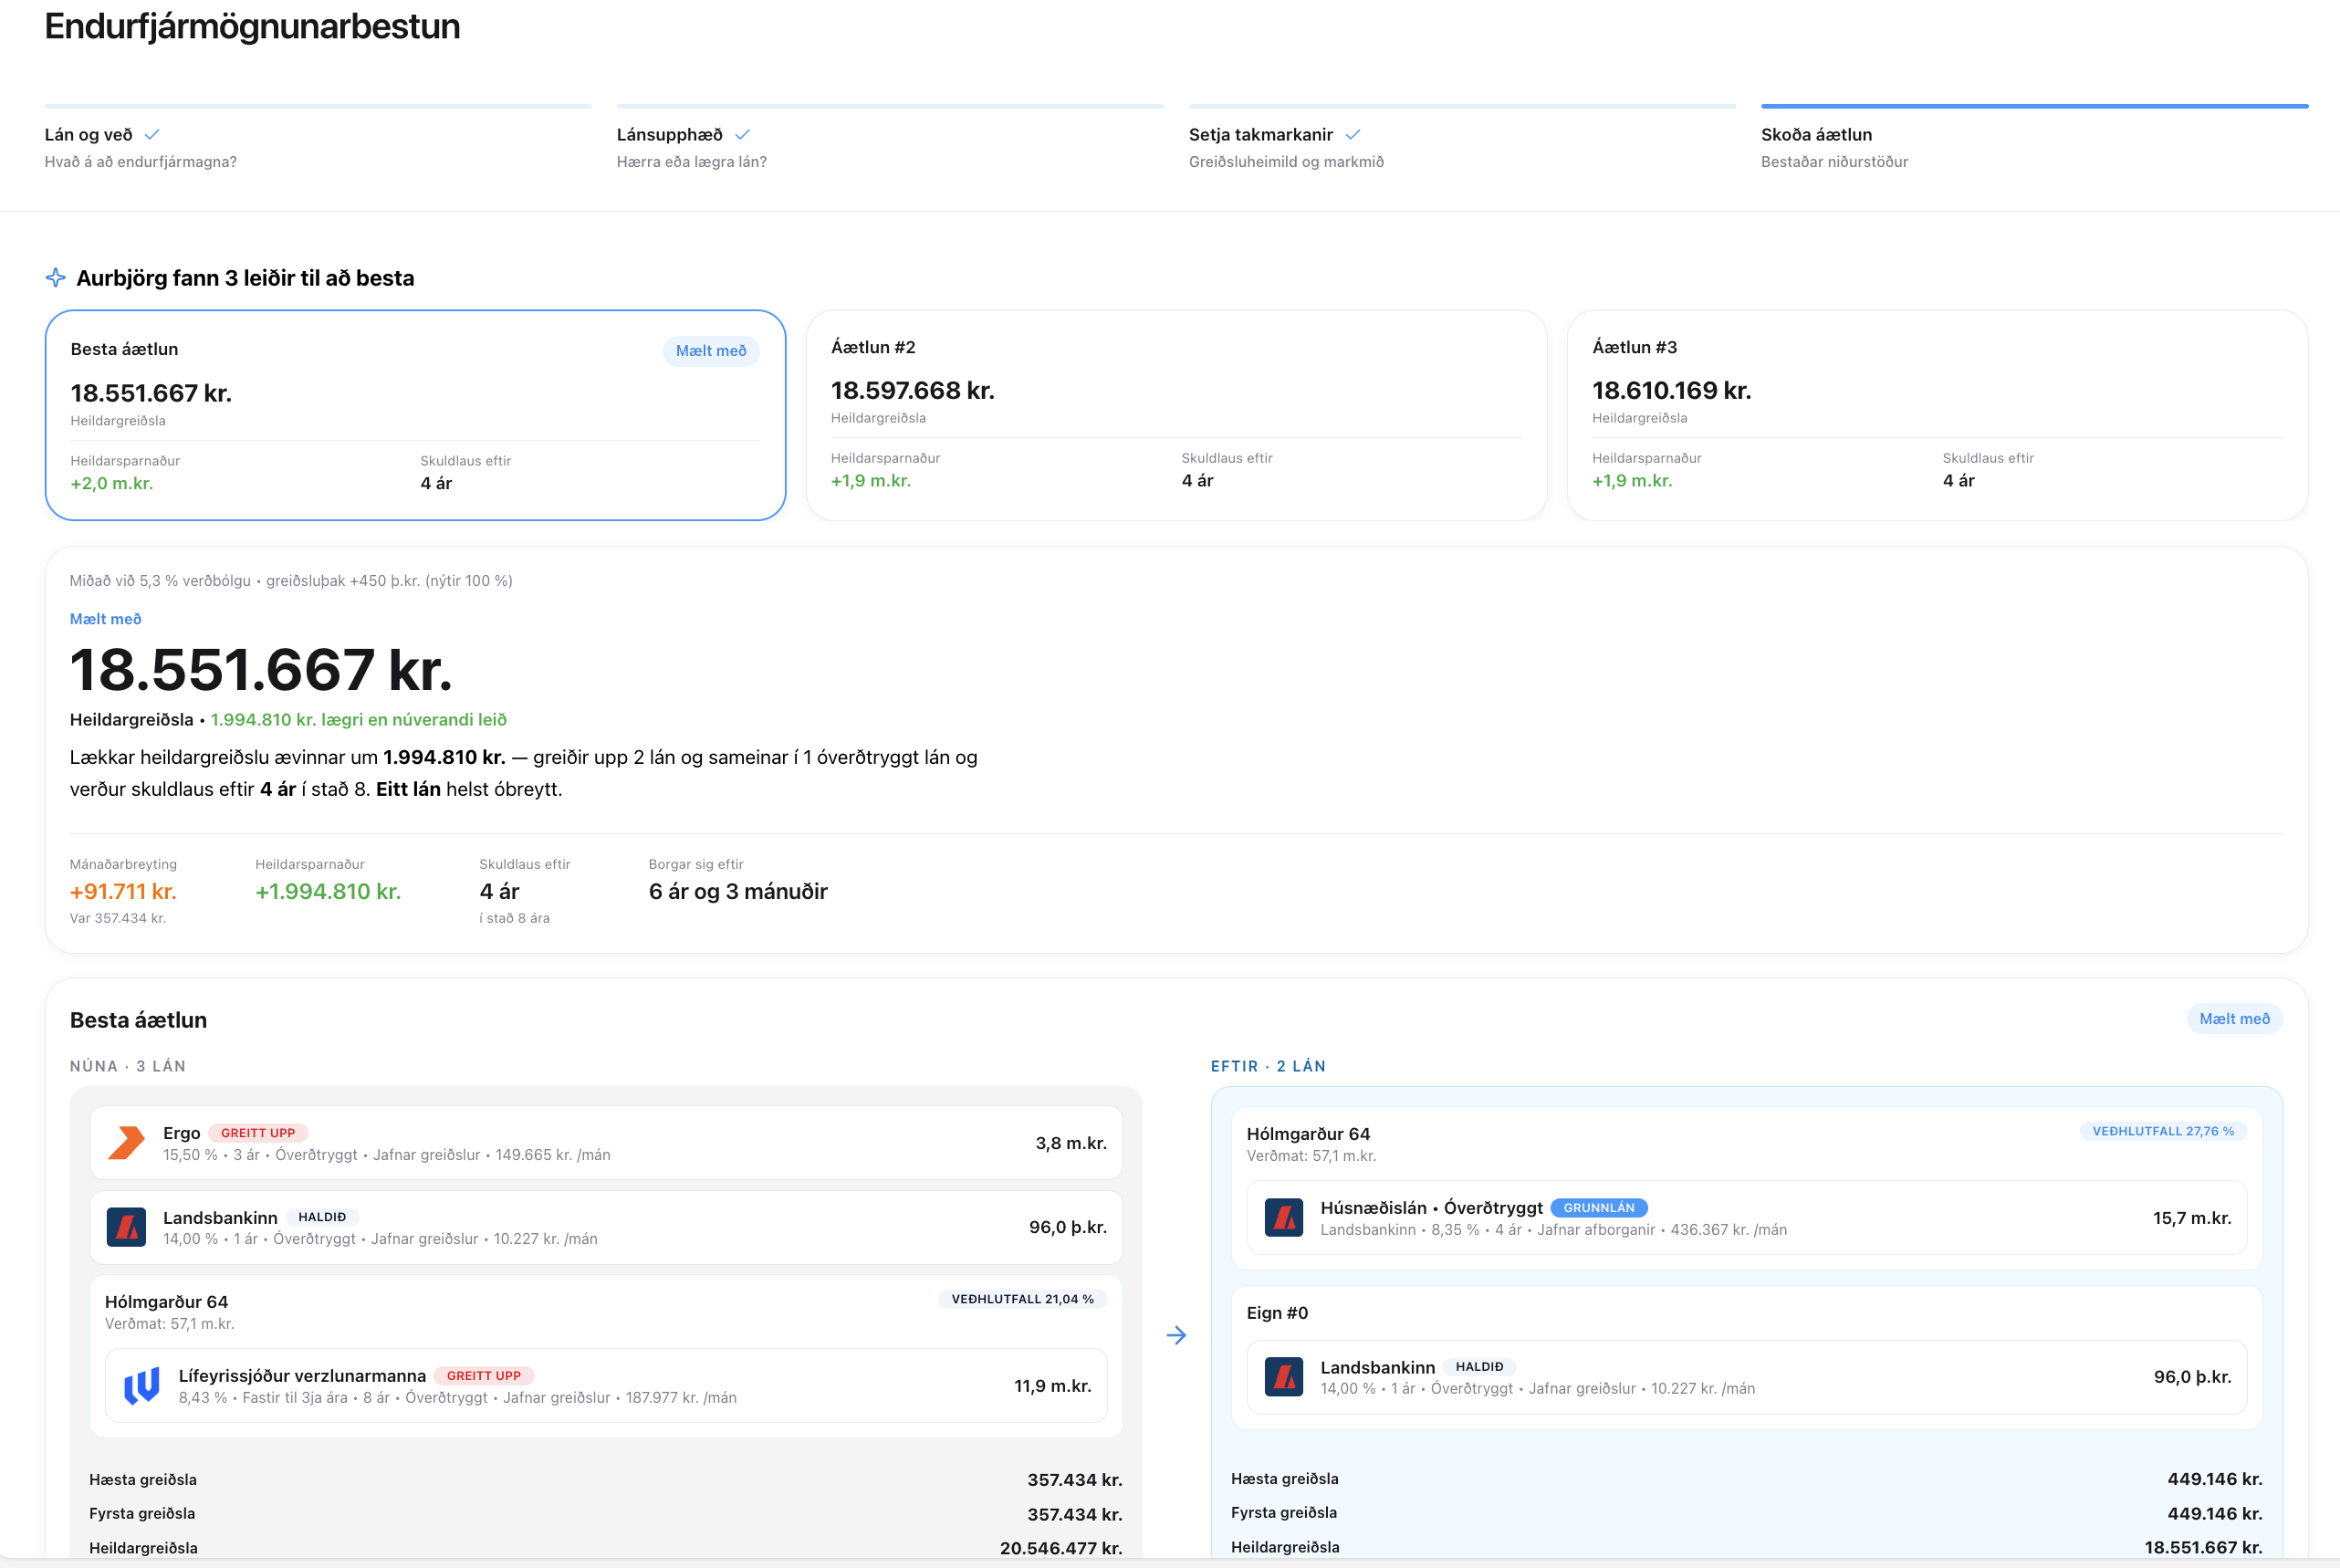Viewport: 2340px width, 1568px height.
Task: Click the 357.434 kr. Fyrsta greiðsla value in Núna
Action: point(1075,1514)
